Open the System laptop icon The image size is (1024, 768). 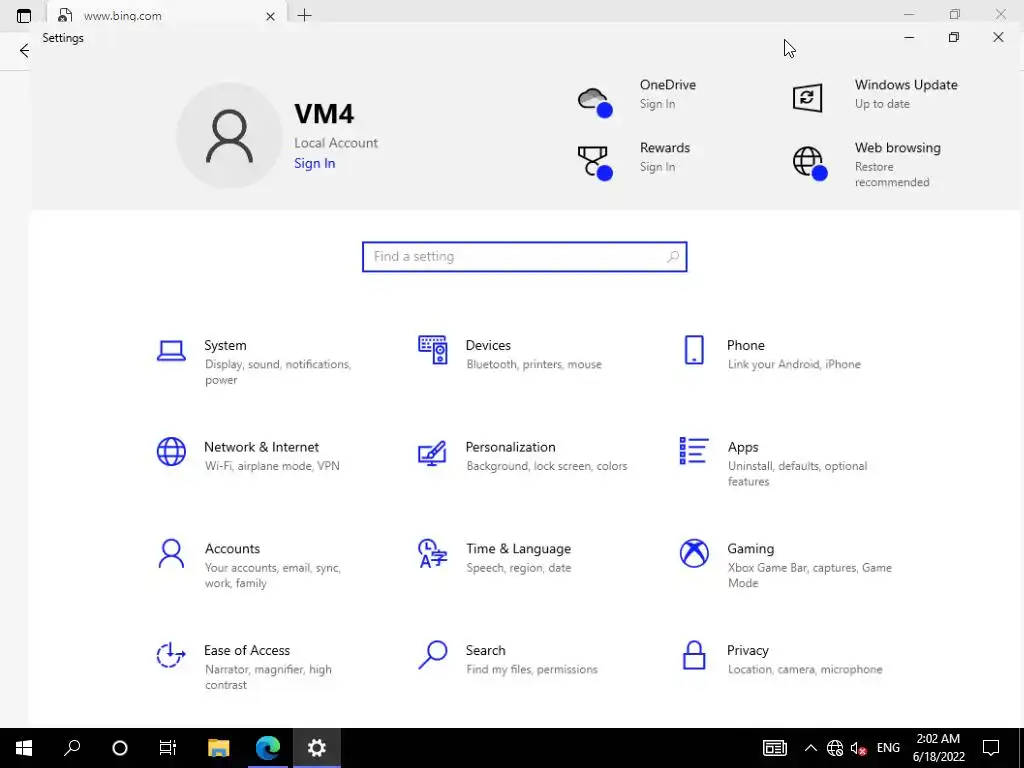[x=171, y=351]
